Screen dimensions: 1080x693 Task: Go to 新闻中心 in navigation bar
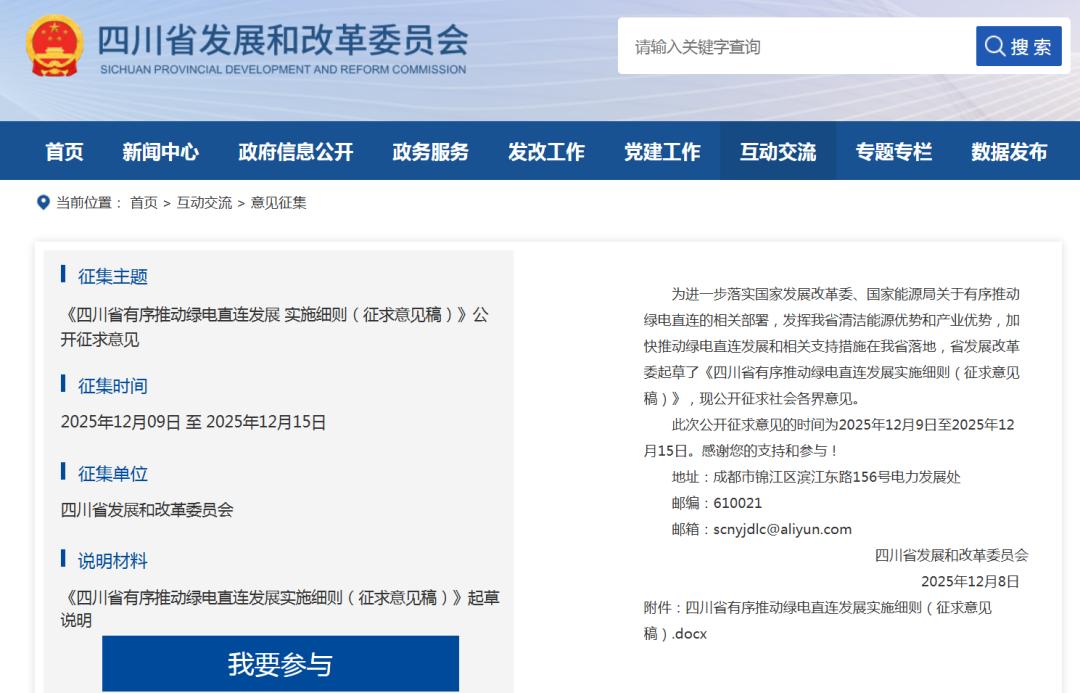click(x=160, y=152)
